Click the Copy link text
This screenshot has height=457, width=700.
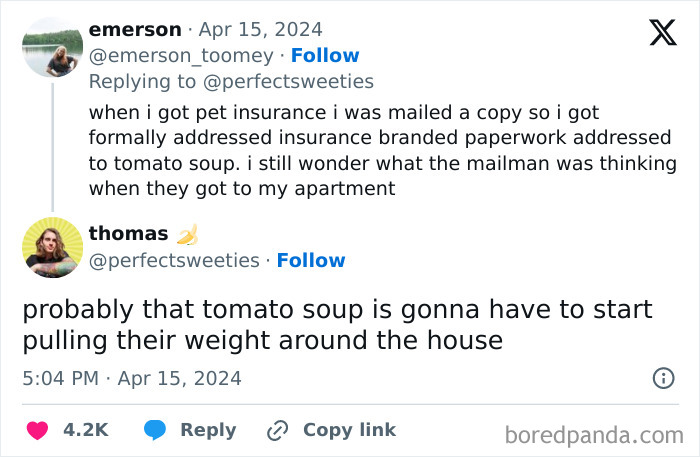point(349,430)
